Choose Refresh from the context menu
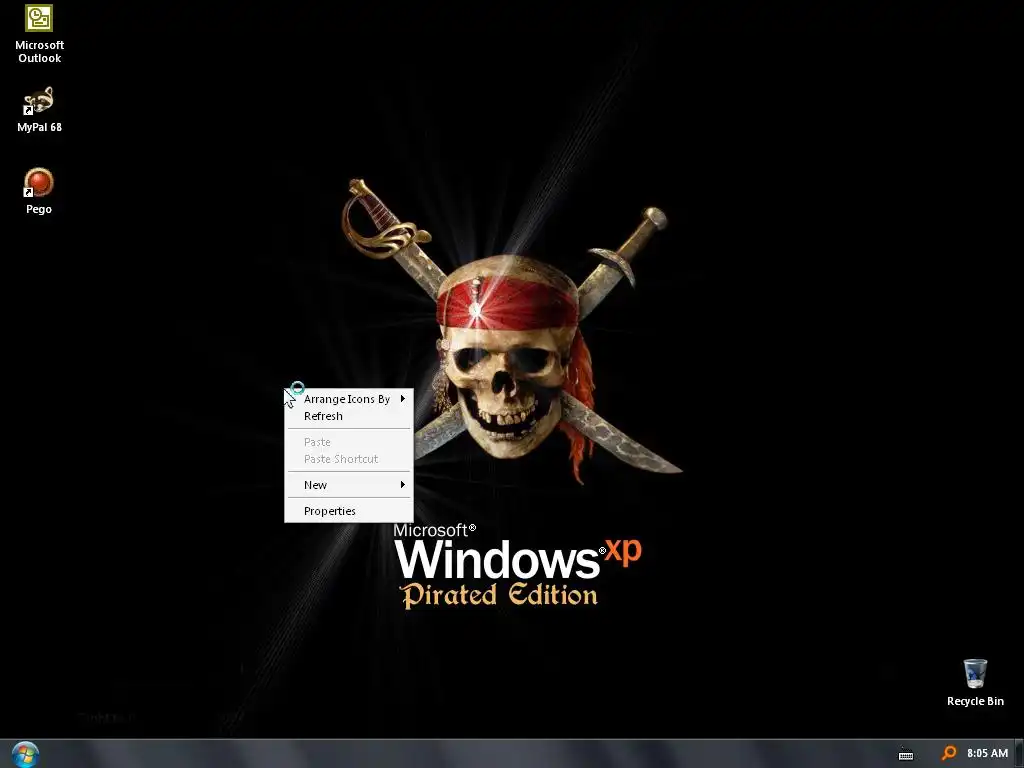1024x768 pixels. click(349, 416)
